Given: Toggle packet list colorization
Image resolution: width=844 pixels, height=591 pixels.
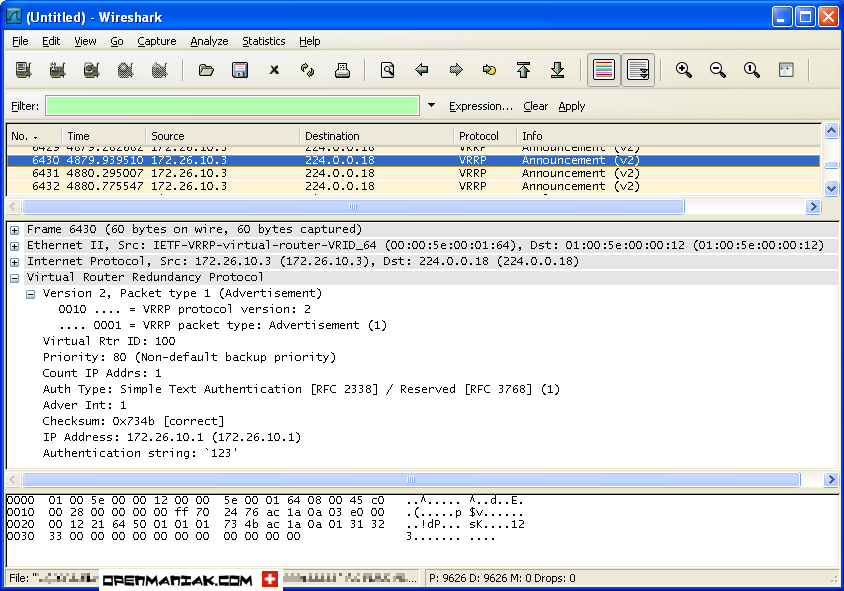Looking at the screenshot, I should (603, 70).
